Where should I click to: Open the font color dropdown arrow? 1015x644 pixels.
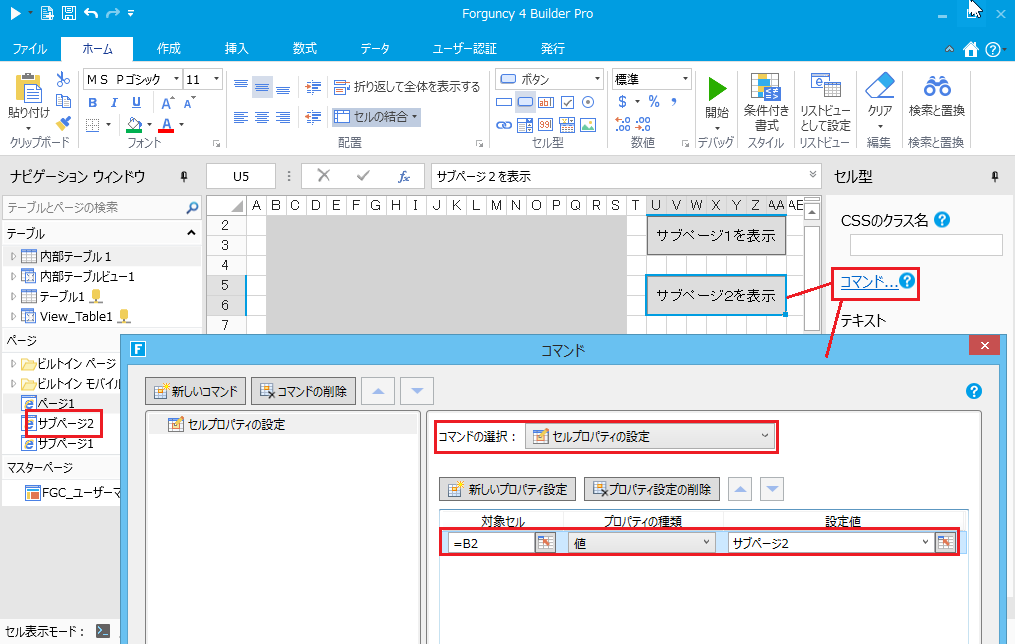click(181, 124)
